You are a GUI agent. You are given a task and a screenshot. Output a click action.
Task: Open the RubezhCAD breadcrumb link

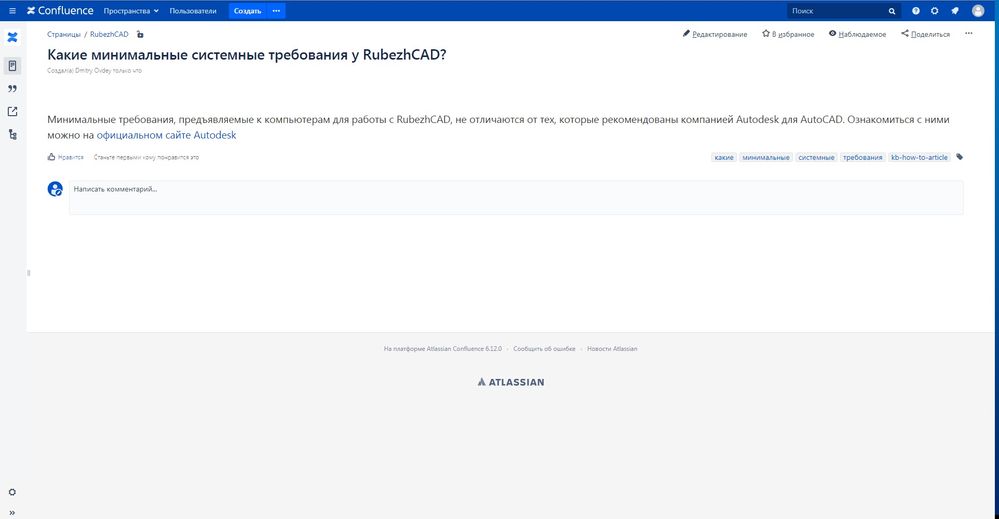109,34
